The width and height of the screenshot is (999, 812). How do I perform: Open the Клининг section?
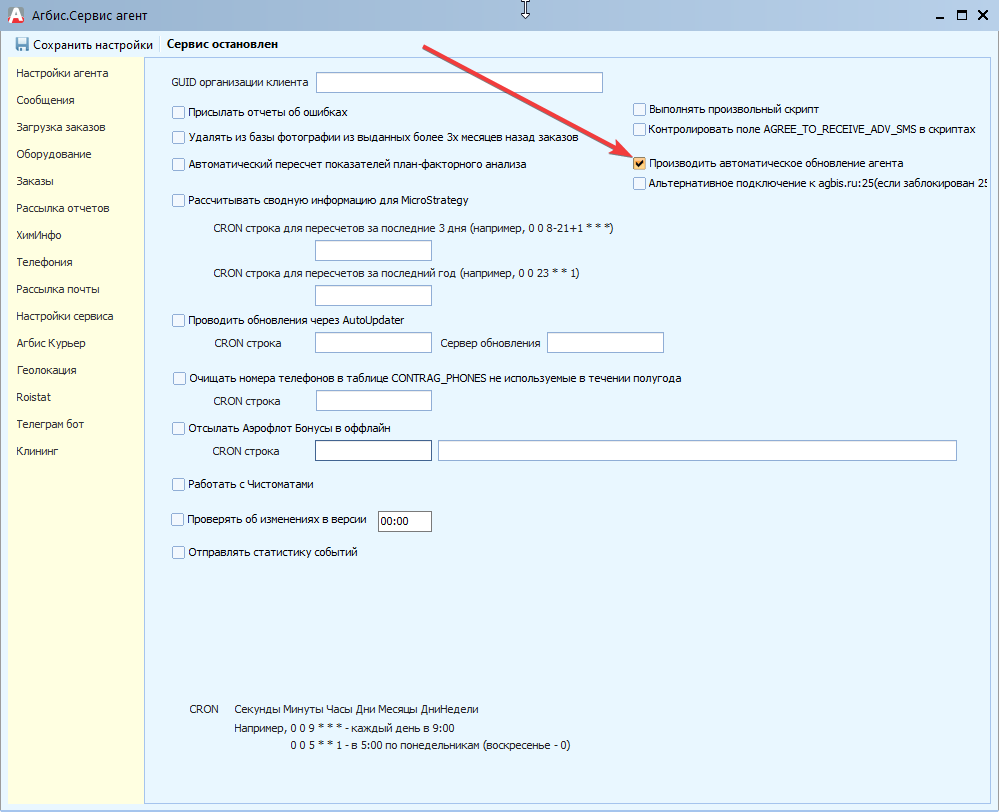(x=37, y=451)
